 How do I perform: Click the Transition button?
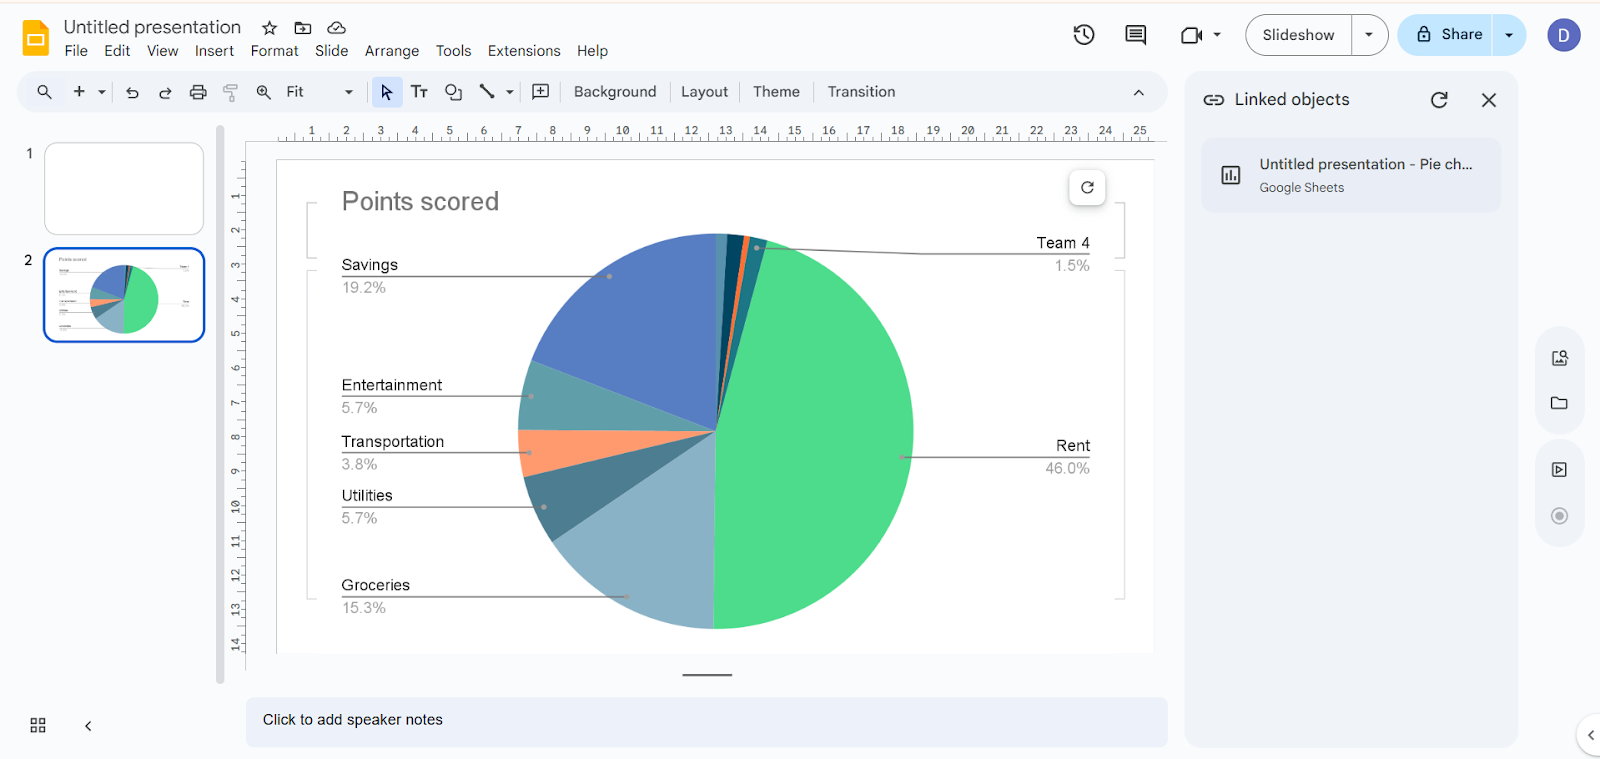point(861,92)
